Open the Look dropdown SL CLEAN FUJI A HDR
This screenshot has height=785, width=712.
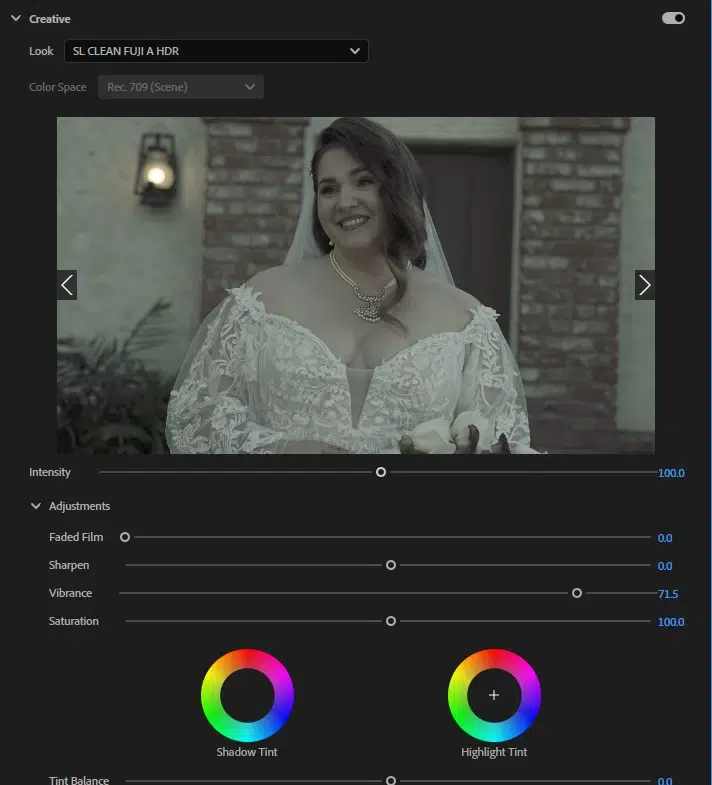216,51
